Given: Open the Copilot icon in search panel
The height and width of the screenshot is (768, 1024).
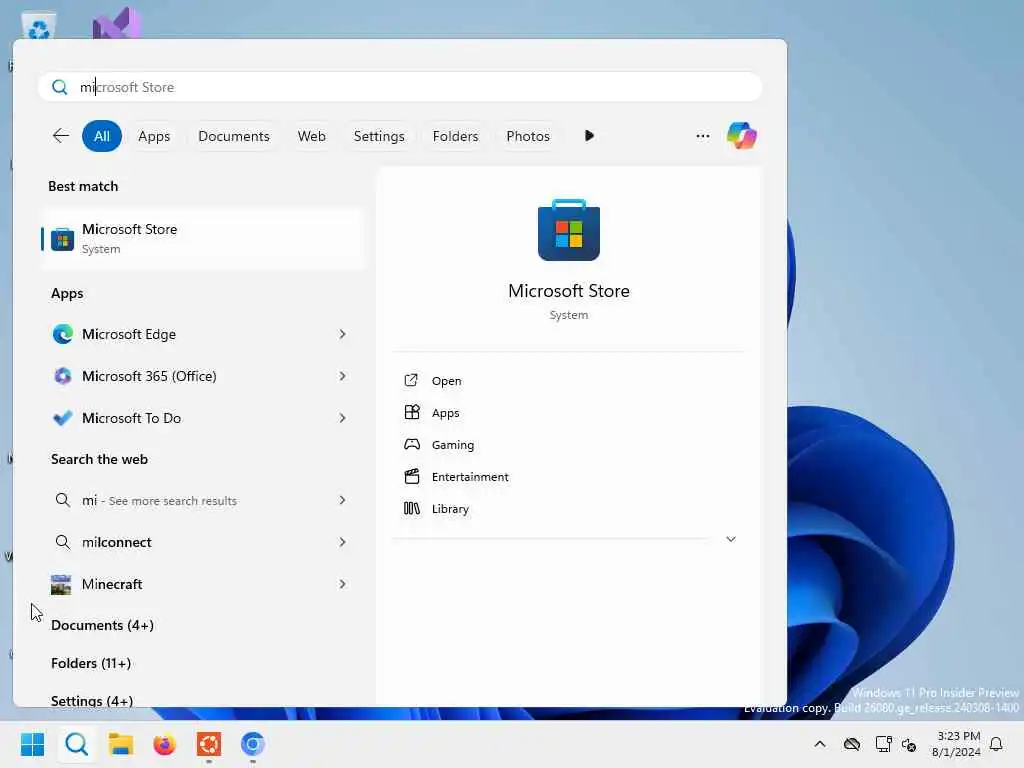Looking at the screenshot, I should (x=742, y=136).
